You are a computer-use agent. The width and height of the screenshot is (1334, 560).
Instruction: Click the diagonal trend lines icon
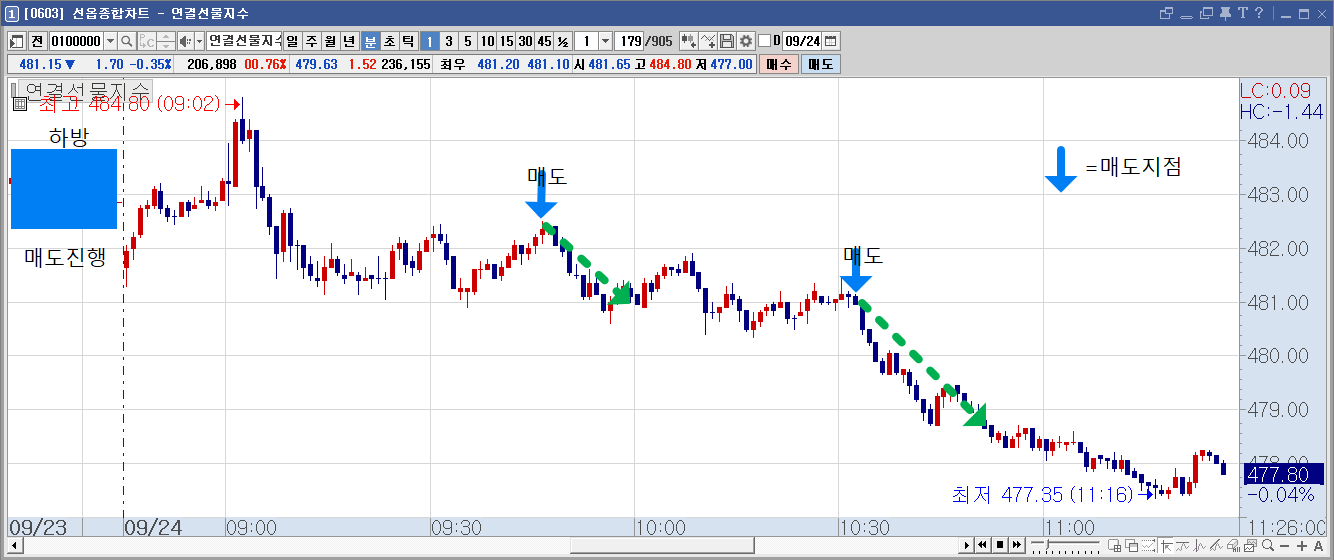coord(1216,545)
